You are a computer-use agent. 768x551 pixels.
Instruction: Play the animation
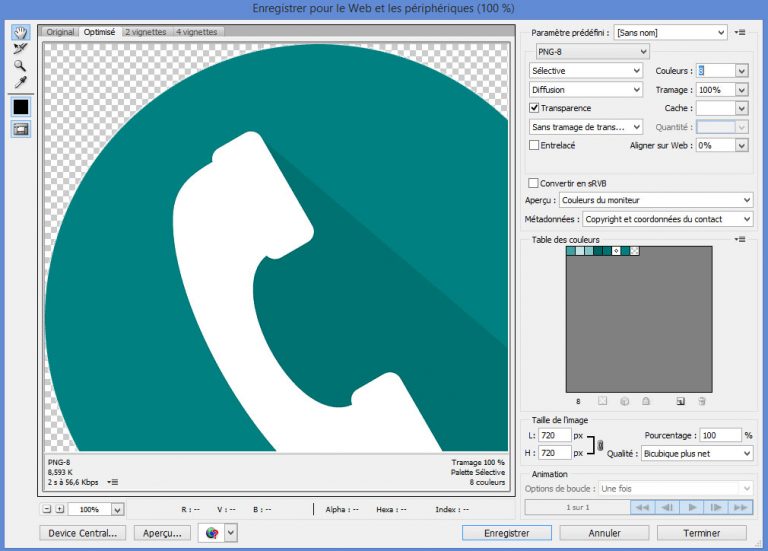692,507
